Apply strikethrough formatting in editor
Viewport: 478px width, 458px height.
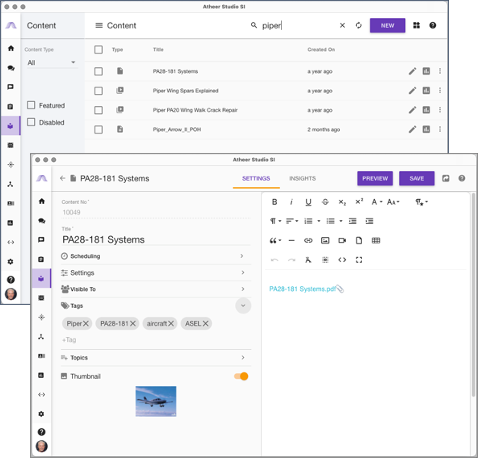[325, 202]
